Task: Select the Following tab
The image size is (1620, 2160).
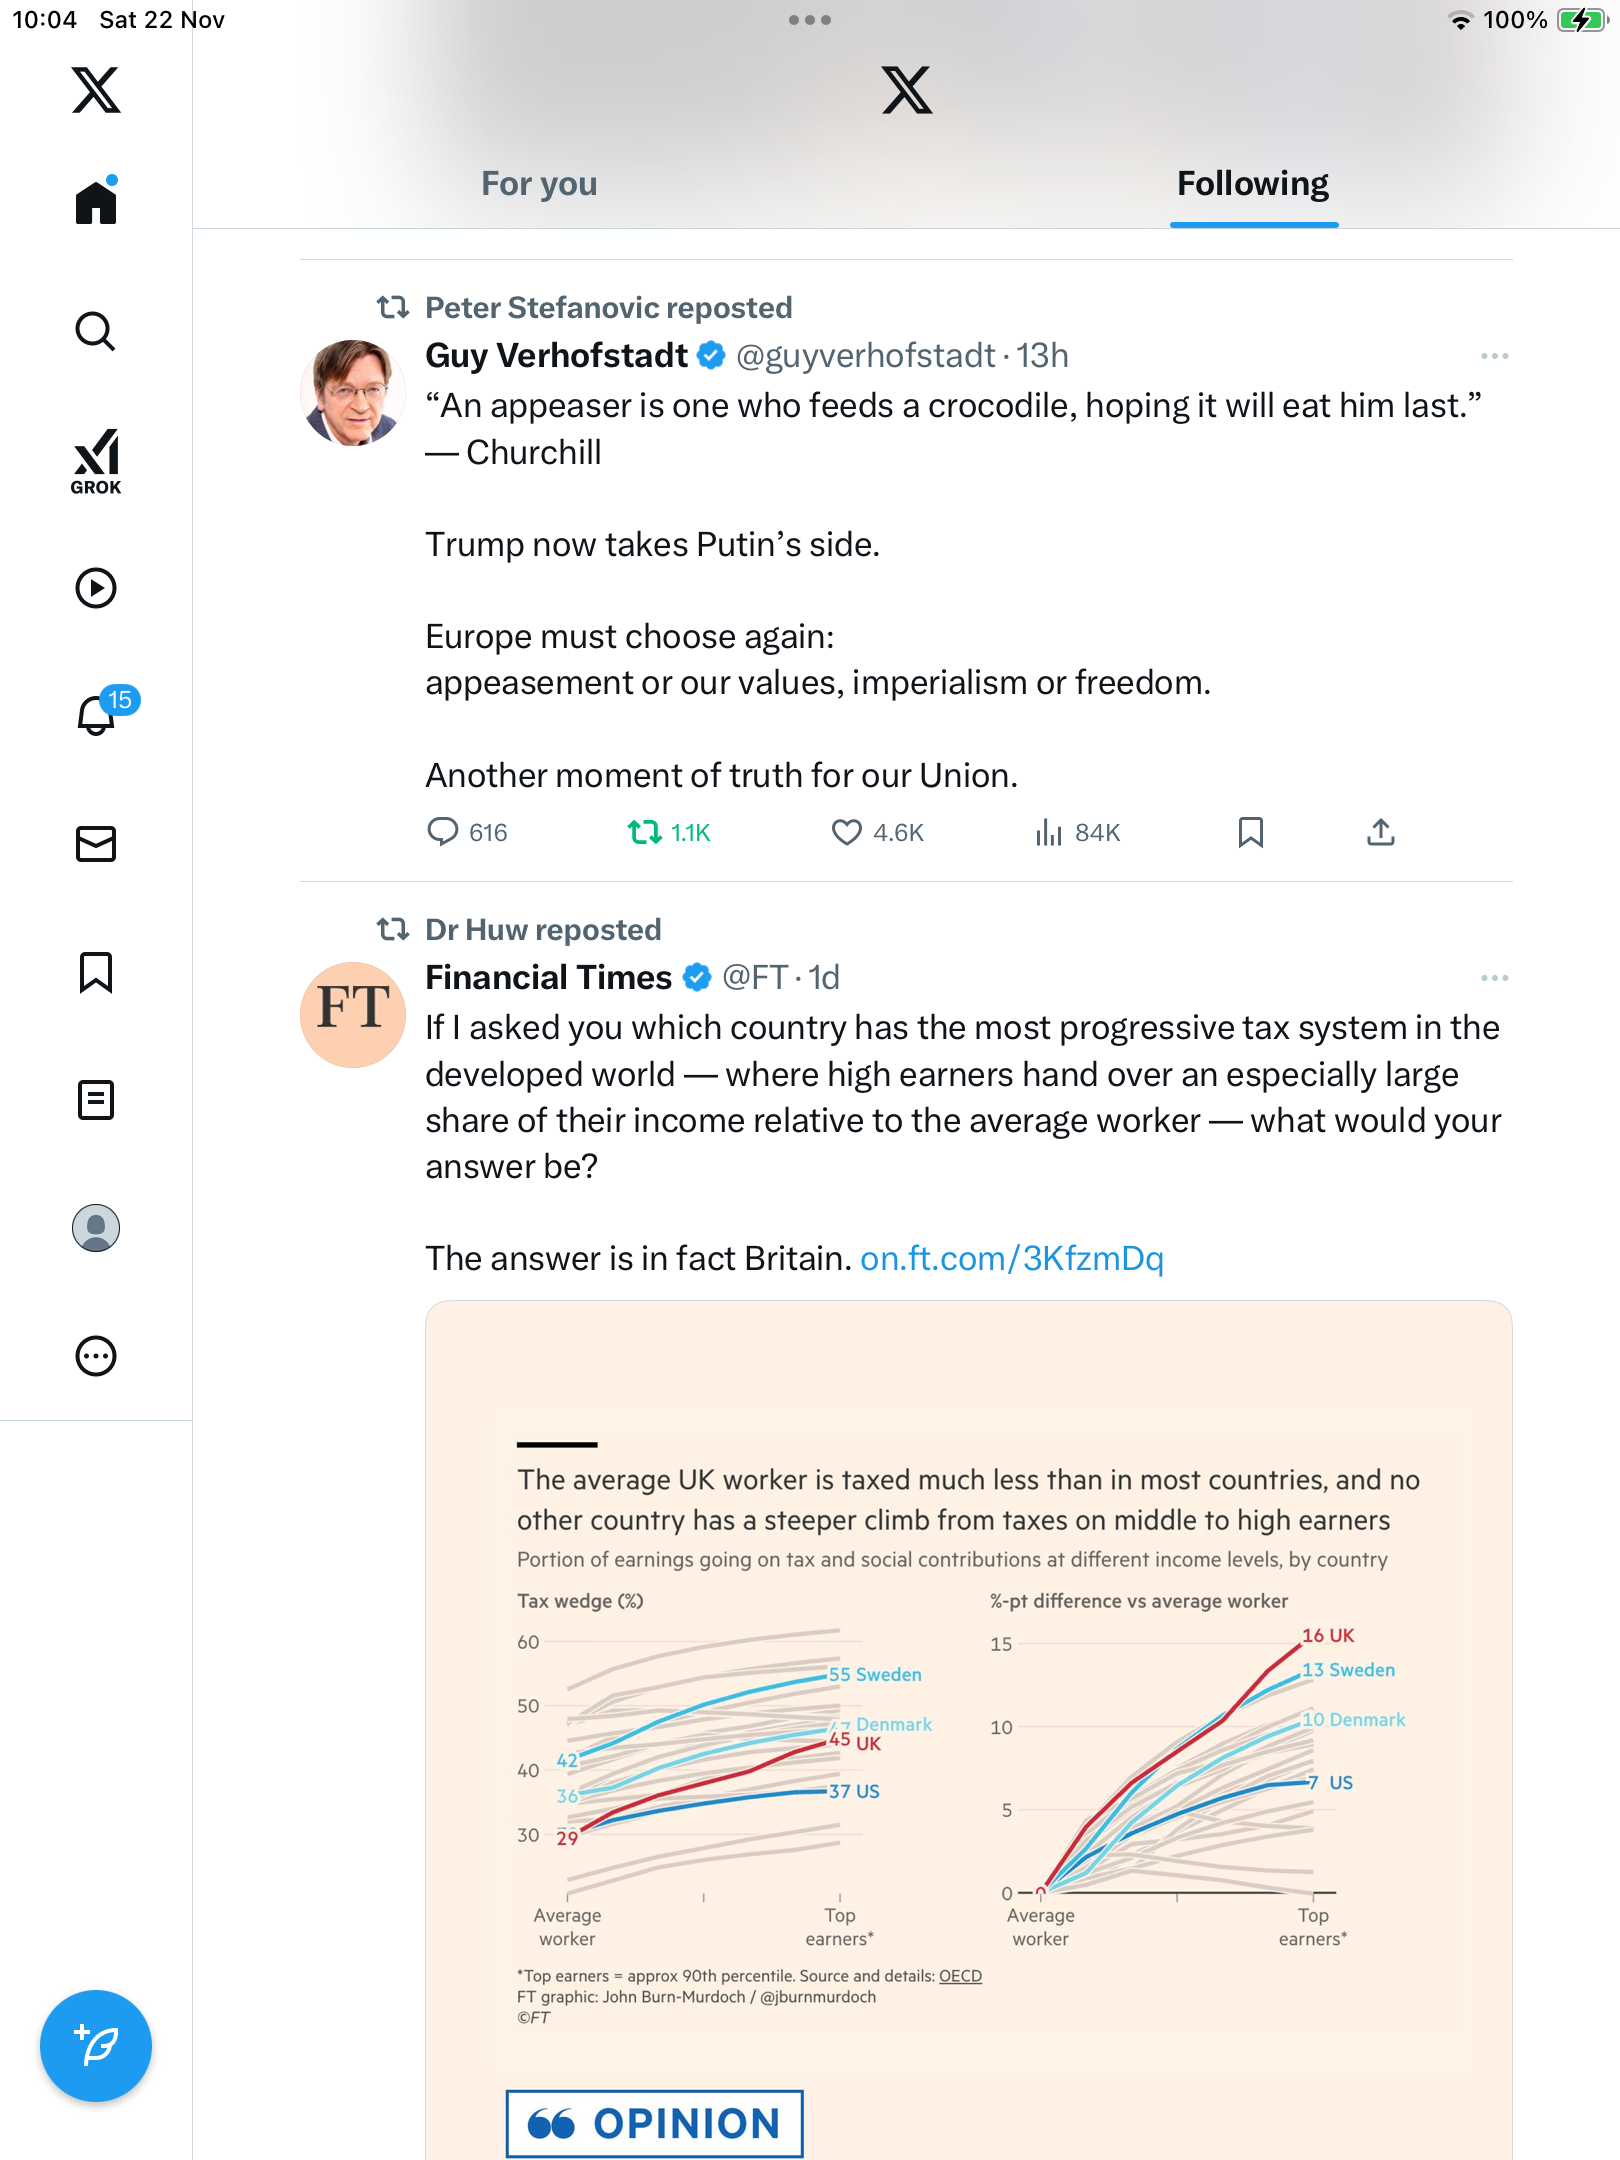Action: coord(1252,184)
